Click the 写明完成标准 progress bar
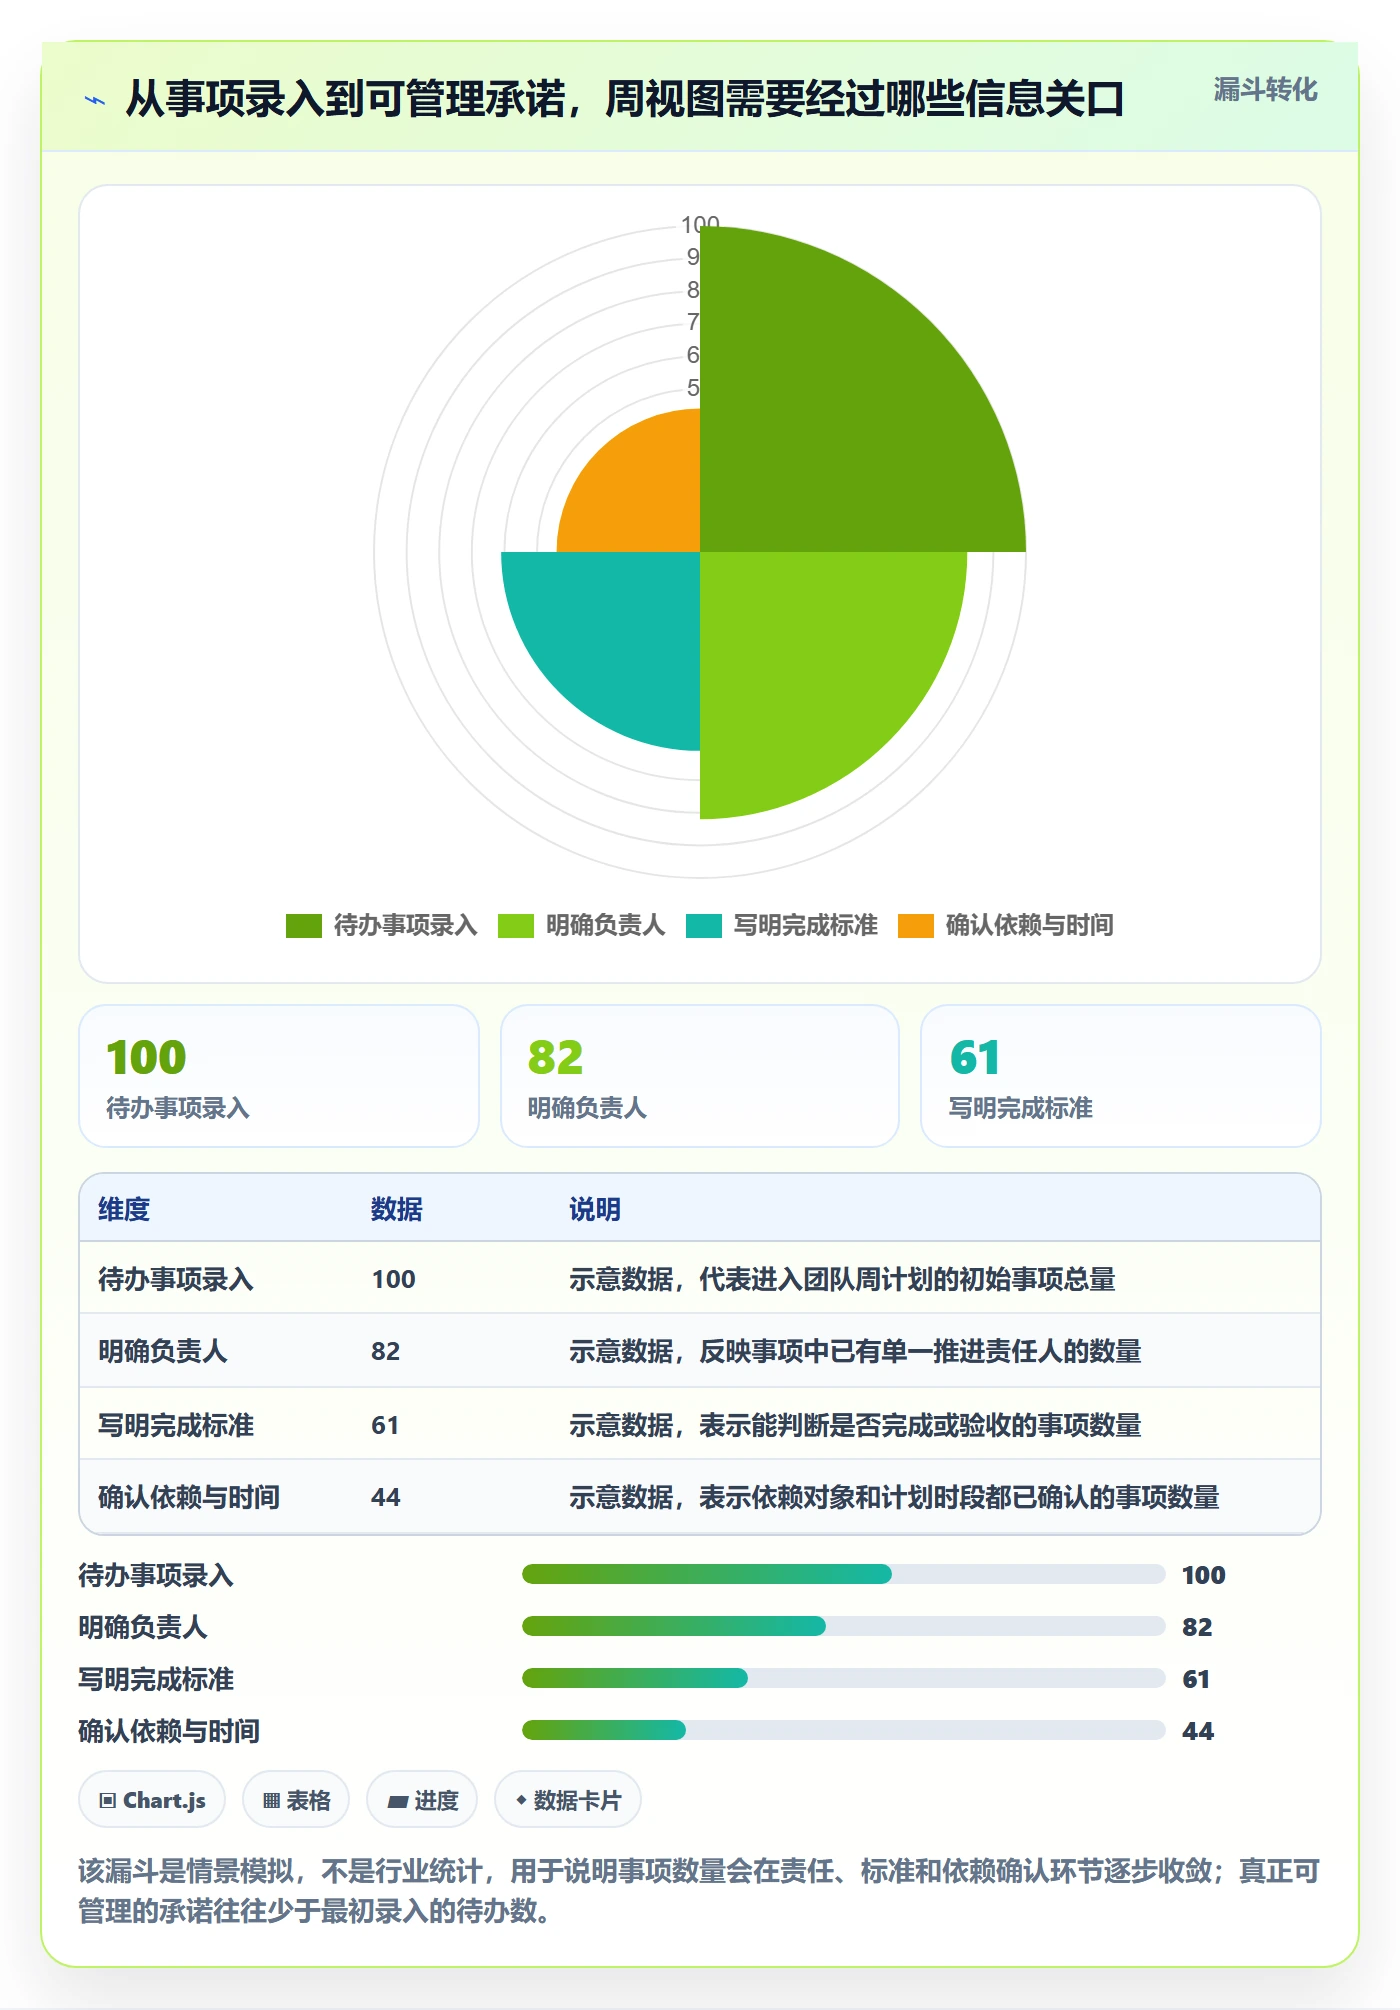 (843, 1678)
